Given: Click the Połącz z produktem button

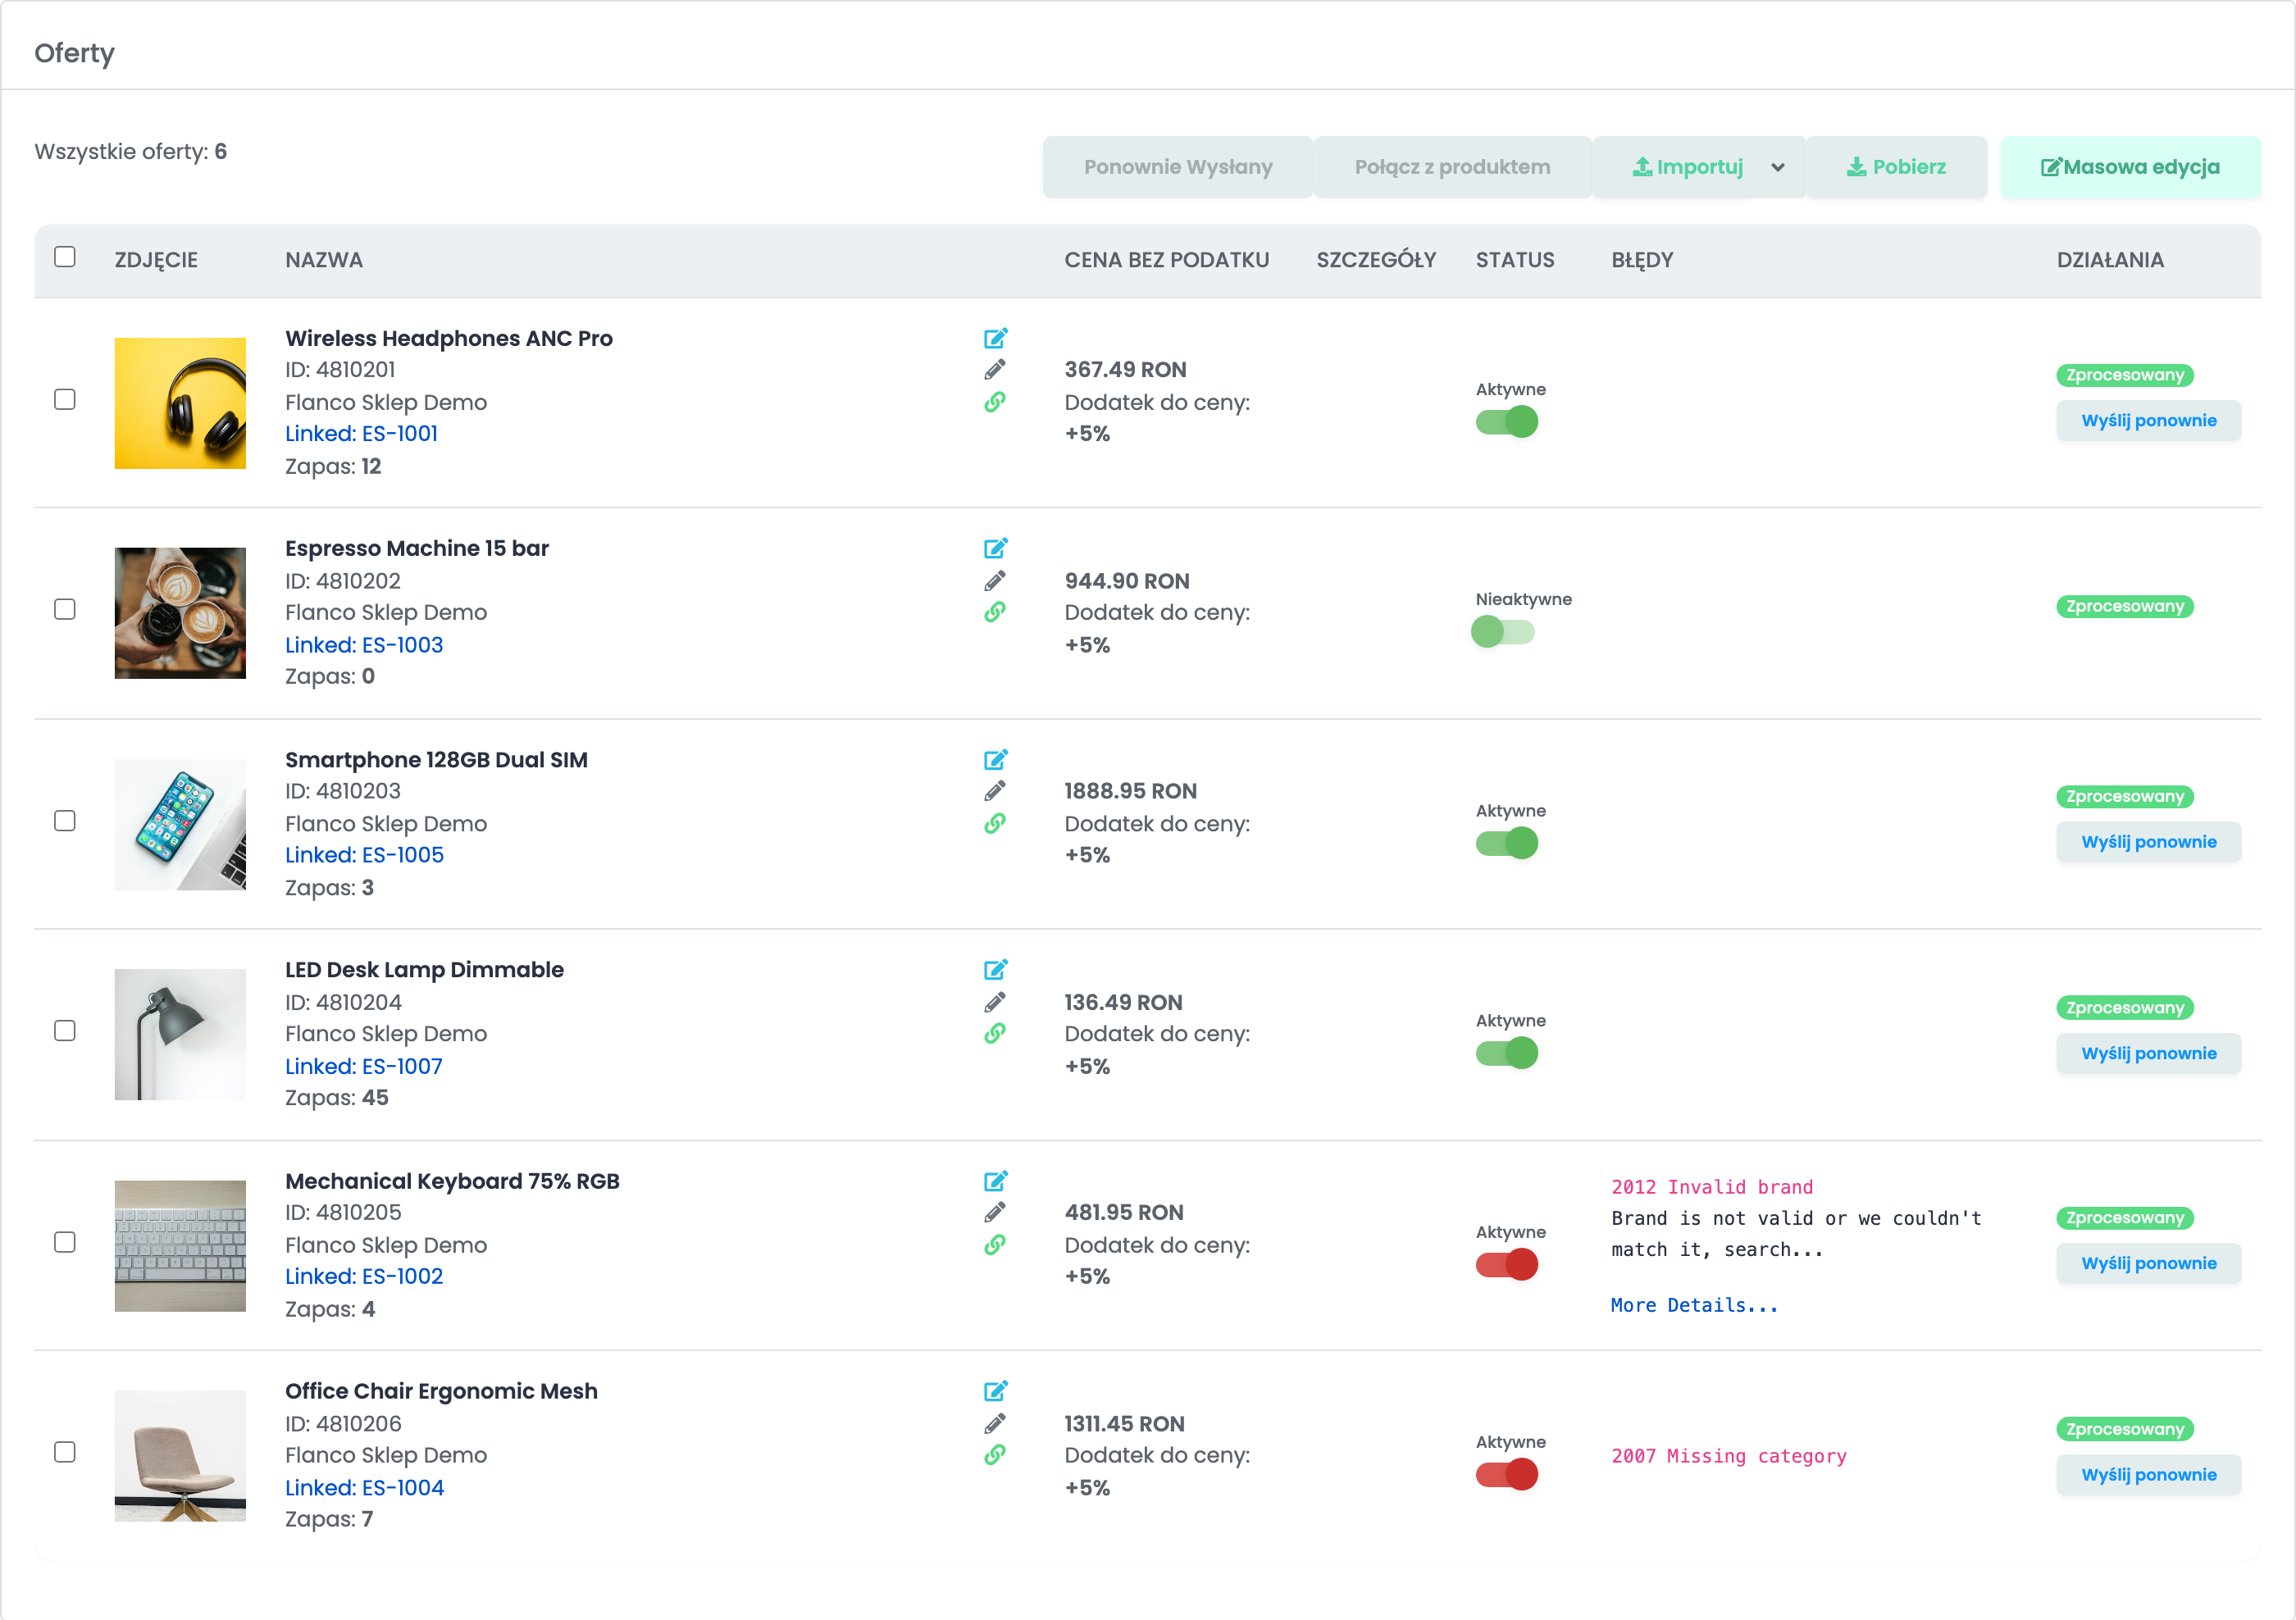Looking at the screenshot, I should [1452, 167].
